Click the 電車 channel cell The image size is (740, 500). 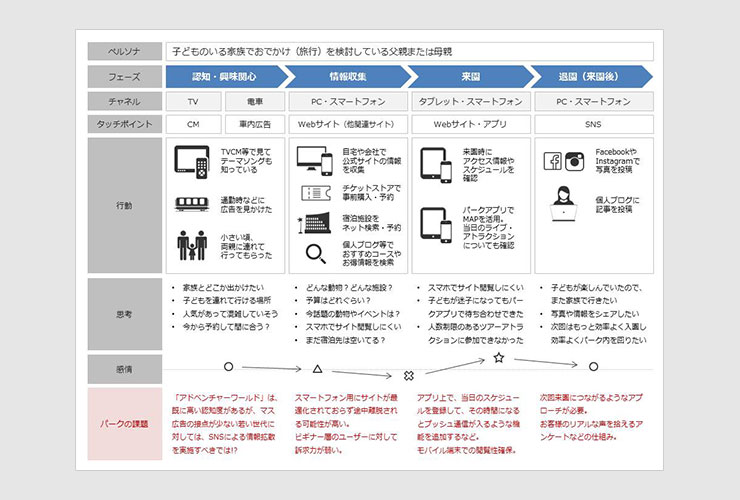point(255,102)
